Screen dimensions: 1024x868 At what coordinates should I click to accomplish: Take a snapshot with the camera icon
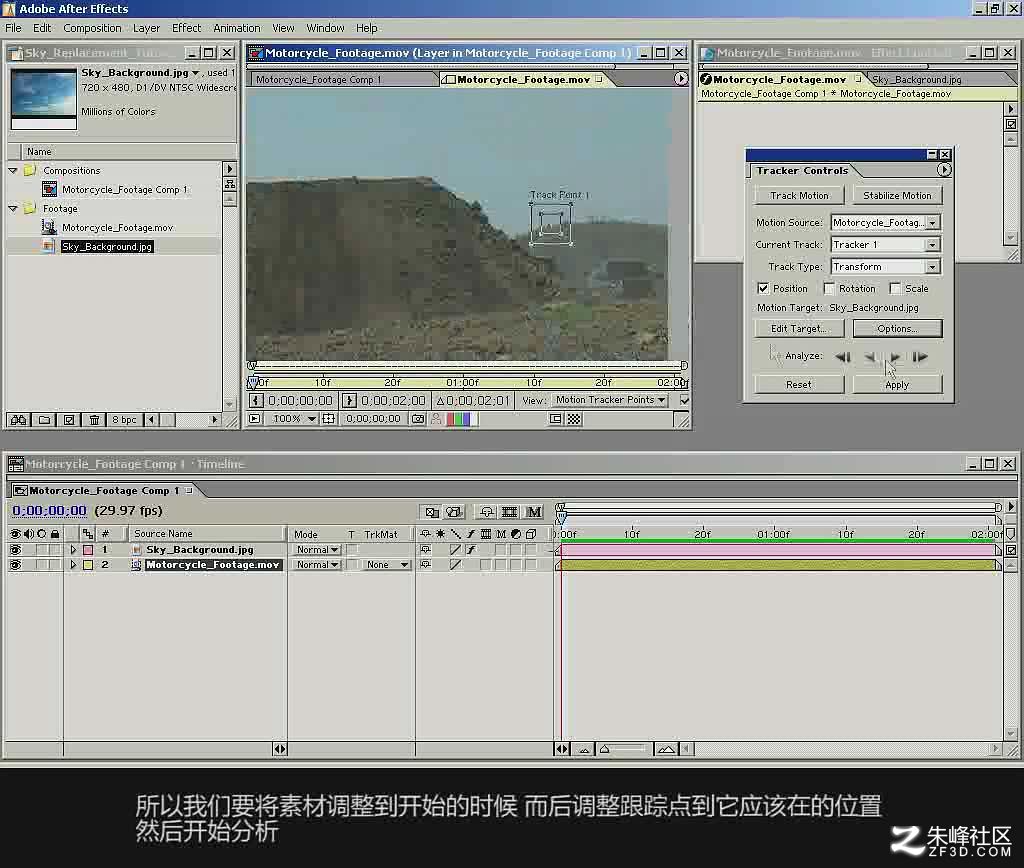coord(419,419)
